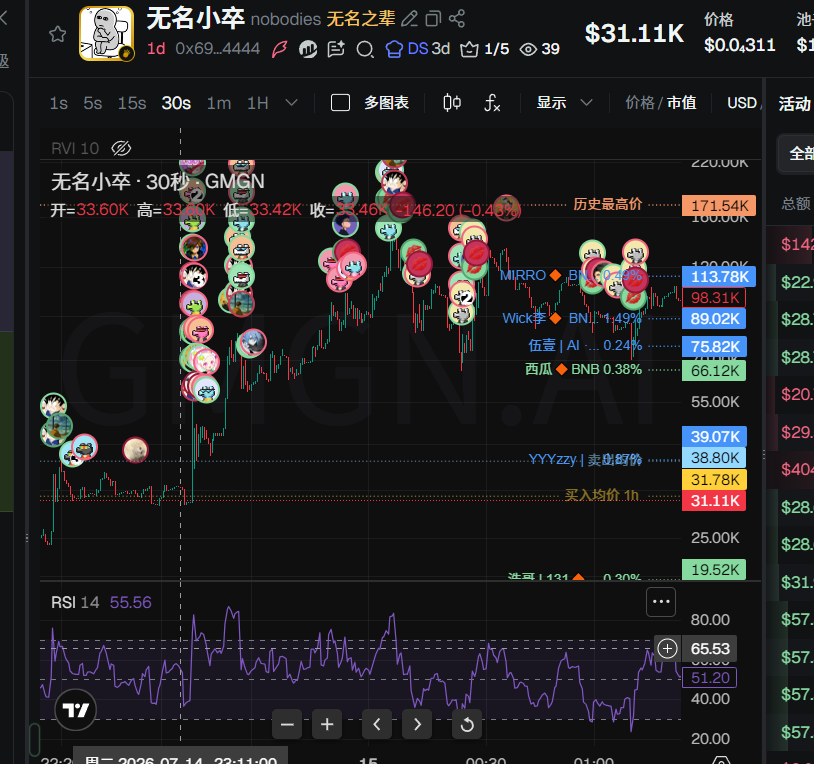Open the TradingView logo
This screenshot has width=814, height=764.
tap(76, 710)
